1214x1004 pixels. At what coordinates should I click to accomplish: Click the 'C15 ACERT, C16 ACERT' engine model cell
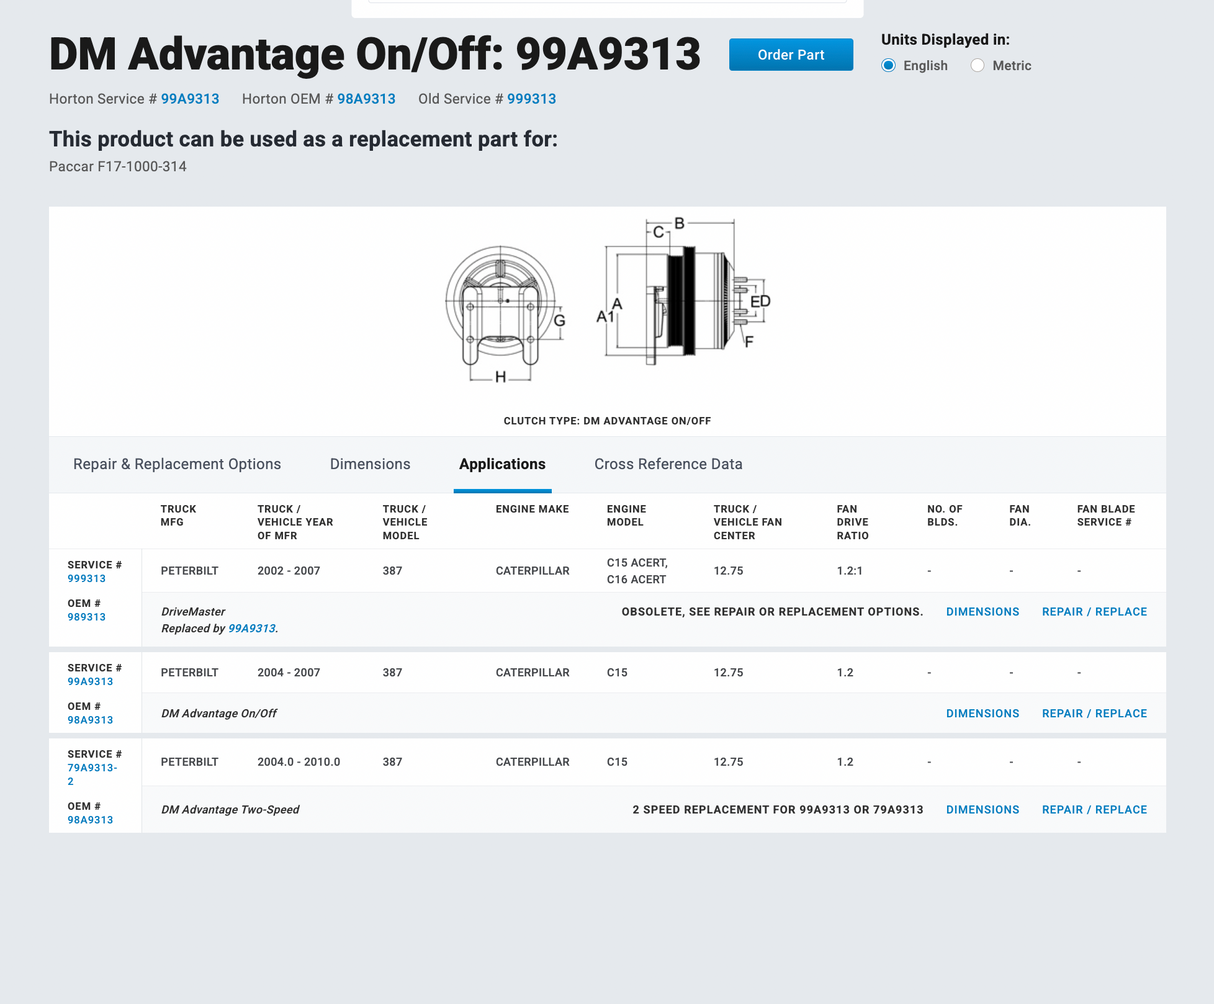637,571
